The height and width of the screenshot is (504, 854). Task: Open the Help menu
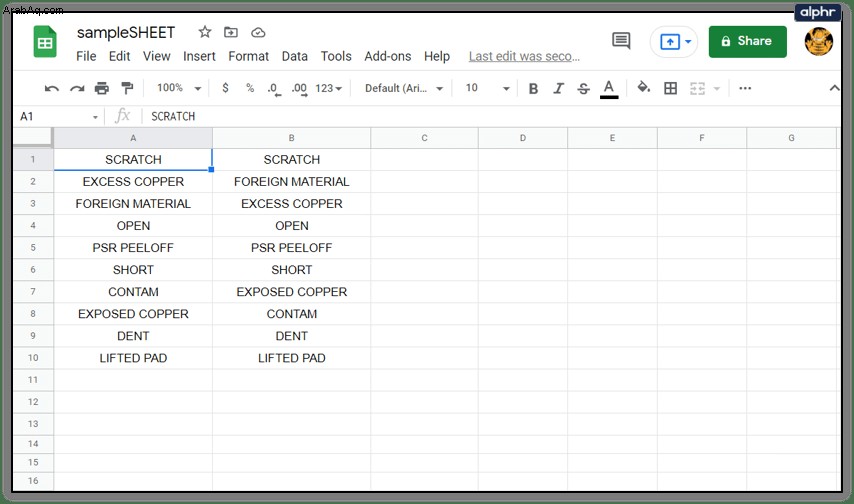click(x=437, y=56)
